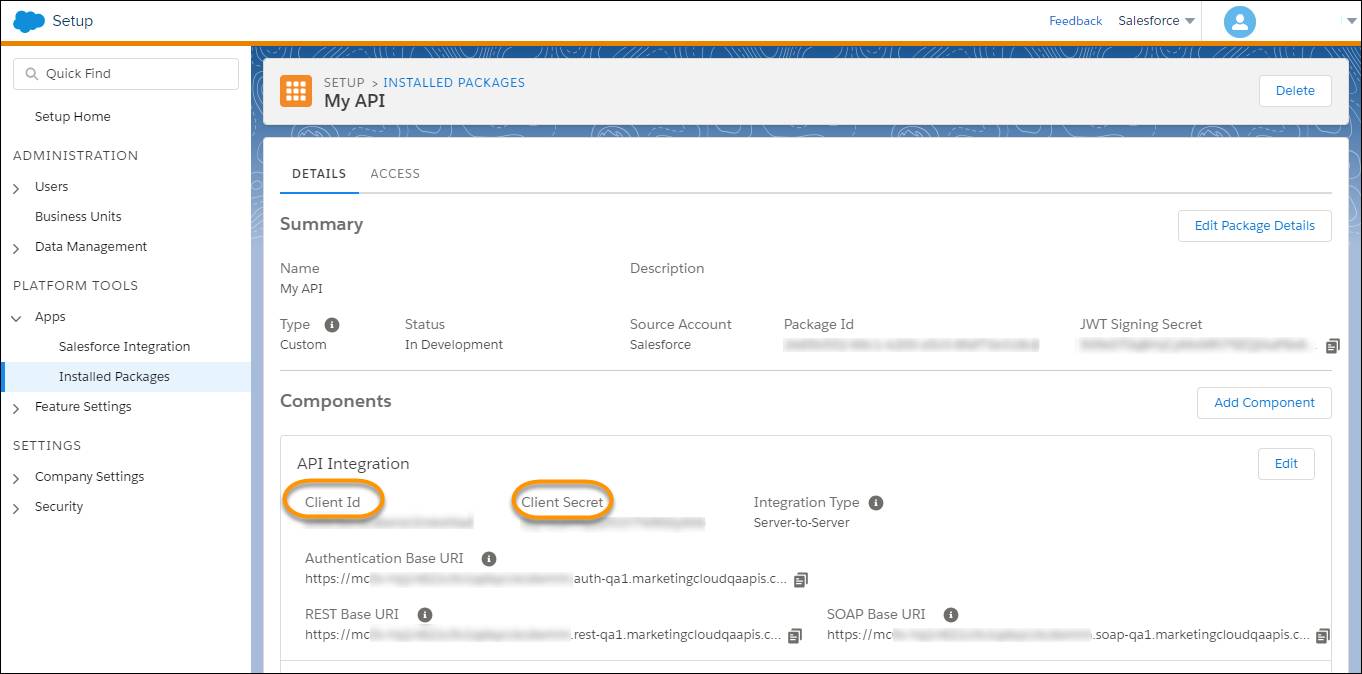Expand the Feature Settings node
Viewport: 1362px width, 674px height.
click(16, 408)
